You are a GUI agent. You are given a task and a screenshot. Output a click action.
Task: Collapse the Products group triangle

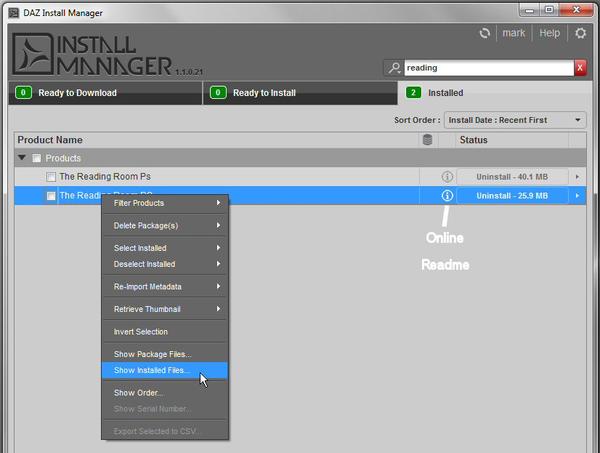pos(22,158)
